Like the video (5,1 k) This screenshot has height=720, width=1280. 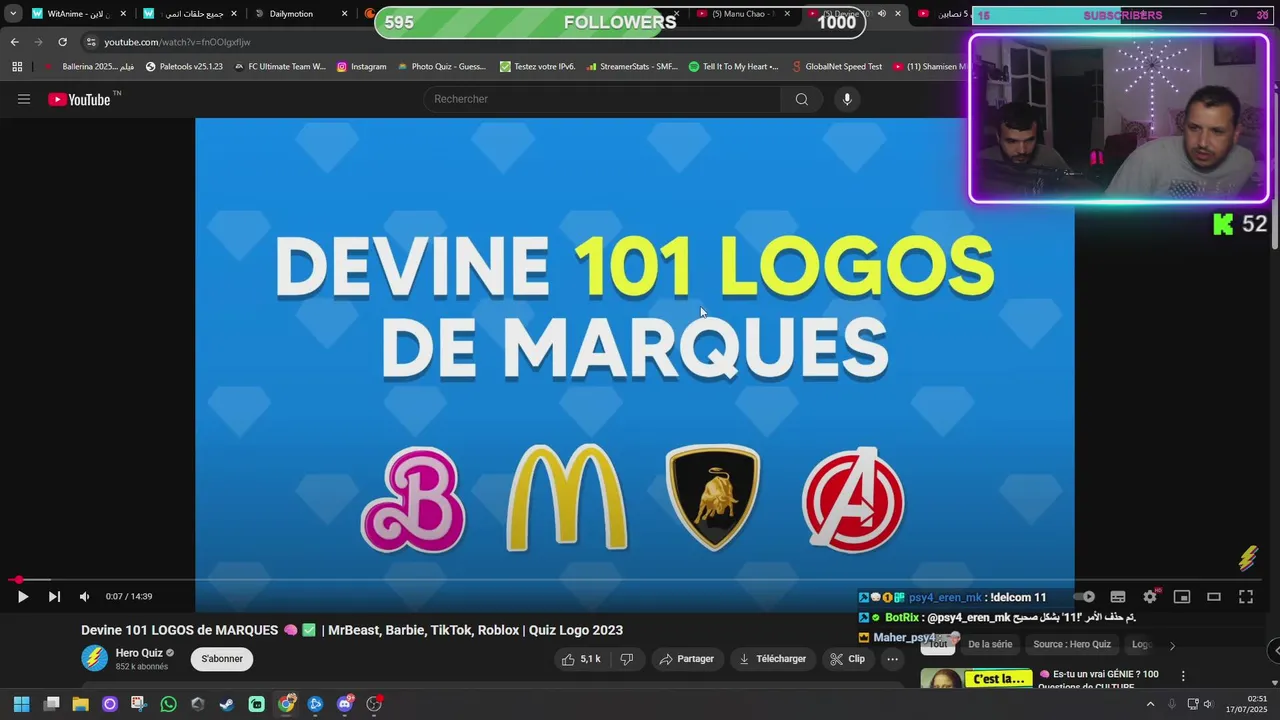coord(581,659)
